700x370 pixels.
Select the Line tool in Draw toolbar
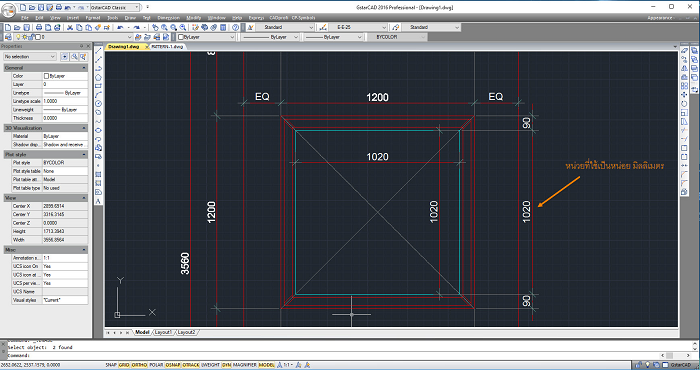[x=99, y=50]
